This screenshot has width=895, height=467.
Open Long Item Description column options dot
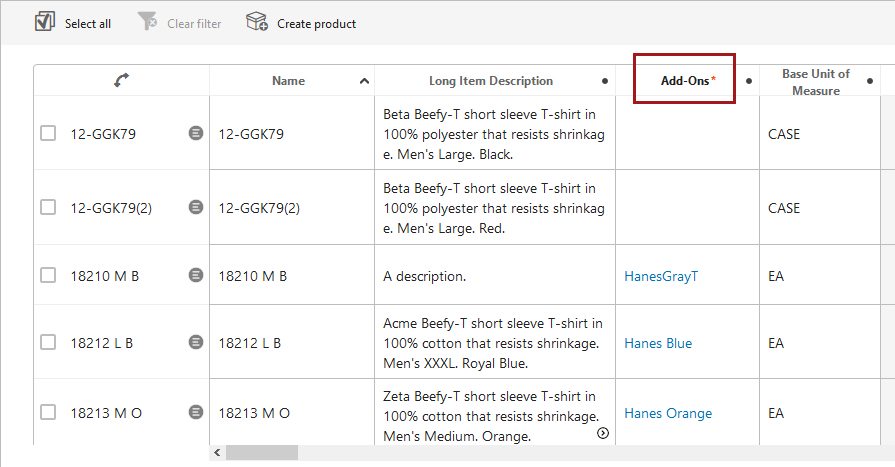604,81
